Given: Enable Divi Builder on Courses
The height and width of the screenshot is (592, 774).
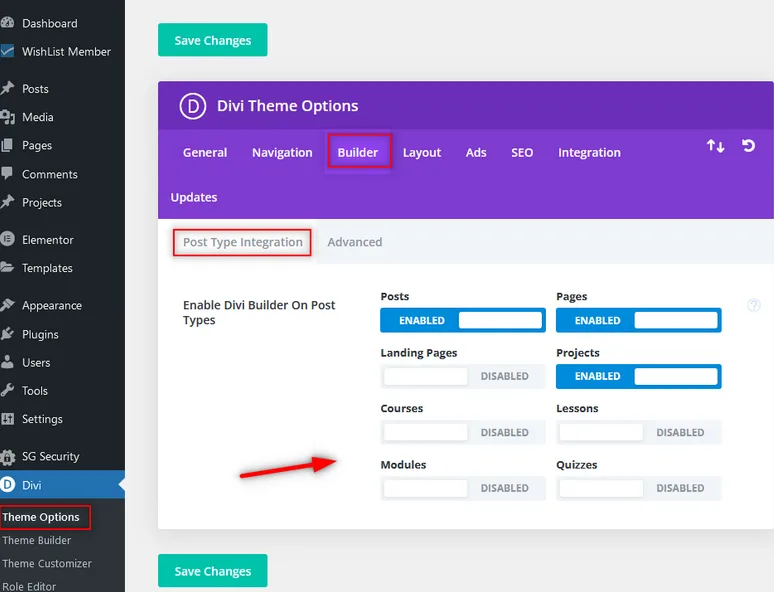Looking at the screenshot, I should [x=463, y=432].
